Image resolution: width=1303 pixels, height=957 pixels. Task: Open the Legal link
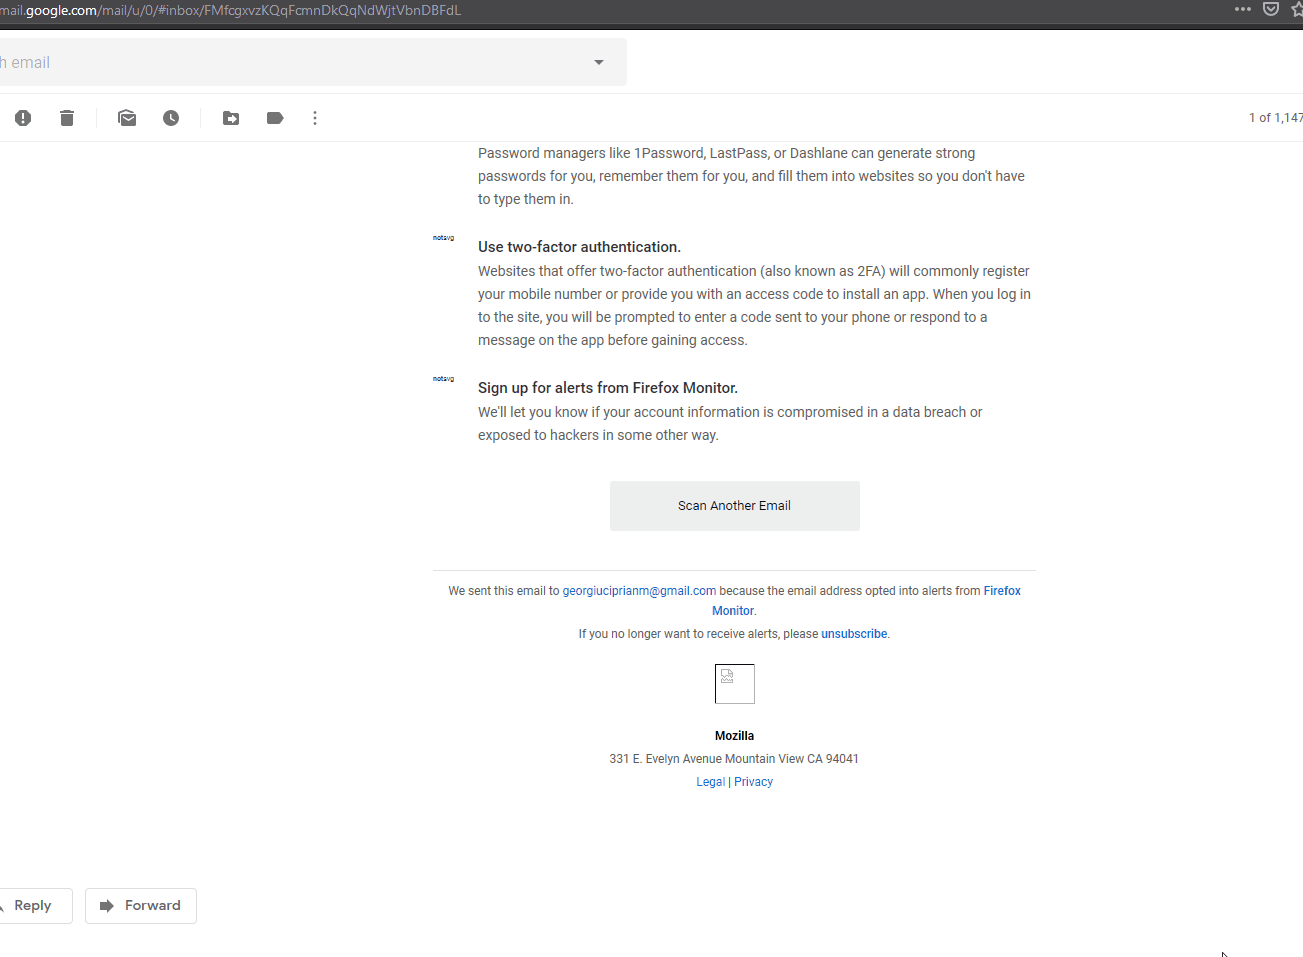pyautogui.click(x=711, y=782)
